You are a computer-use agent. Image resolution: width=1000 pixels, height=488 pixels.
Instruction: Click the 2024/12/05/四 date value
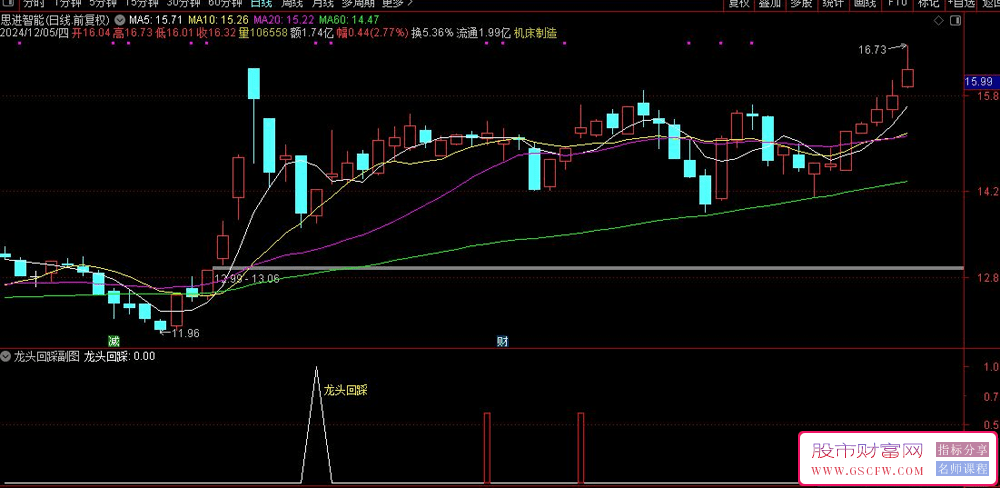click(35, 33)
